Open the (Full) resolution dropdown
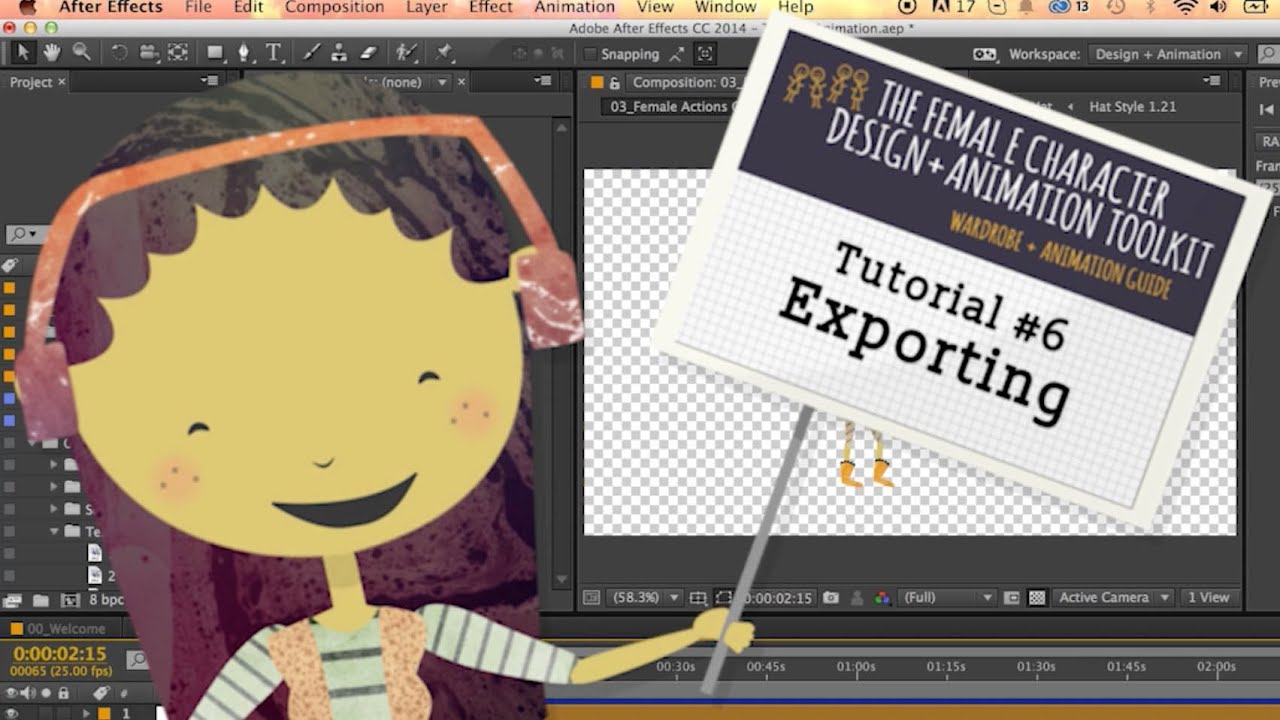1280x720 pixels. [x=948, y=598]
